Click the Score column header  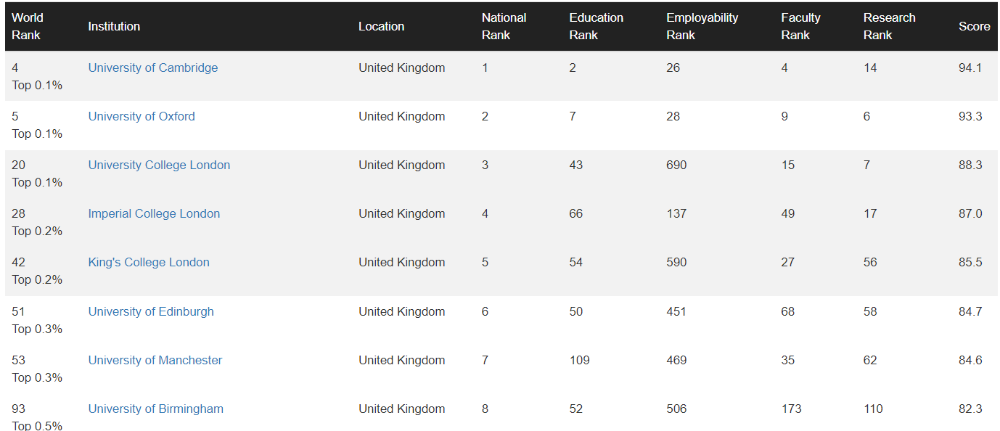pyautogui.click(x=974, y=26)
